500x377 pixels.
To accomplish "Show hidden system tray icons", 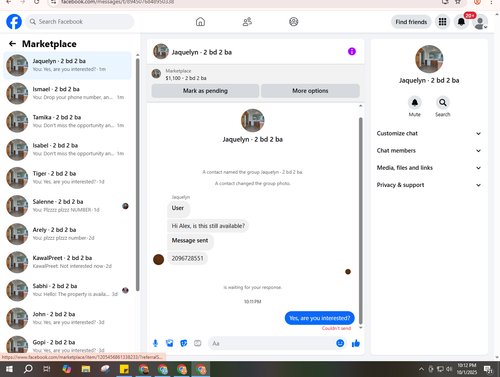I will pos(421,369).
